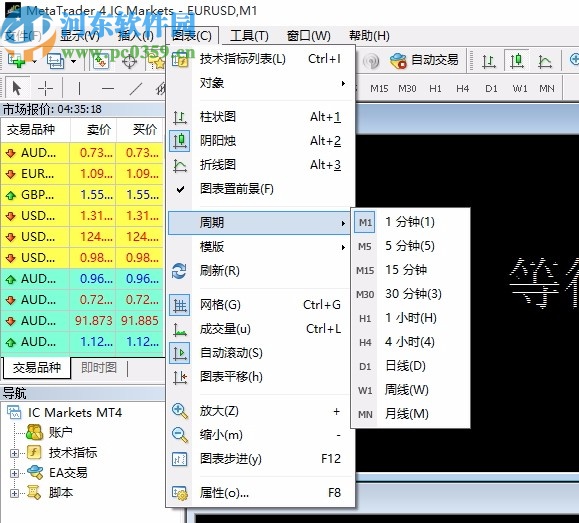Click the GBP symbol row
The image size is (579, 523).
[82, 195]
